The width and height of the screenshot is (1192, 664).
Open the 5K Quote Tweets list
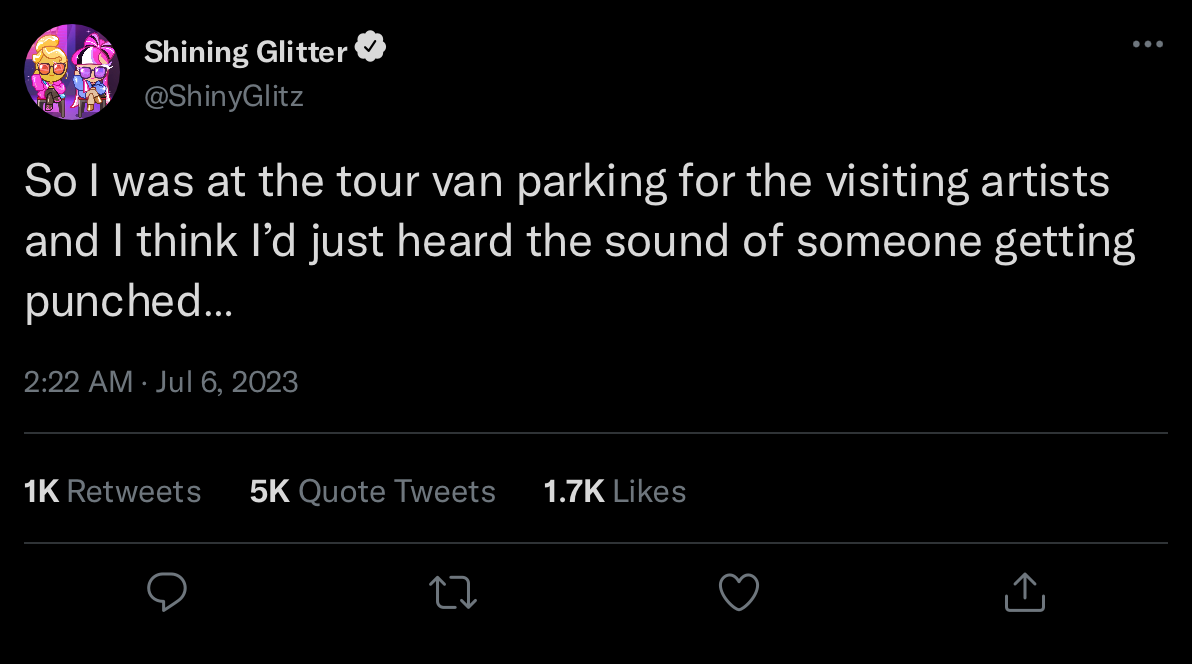pyautogui.click(x=372, y=491)
